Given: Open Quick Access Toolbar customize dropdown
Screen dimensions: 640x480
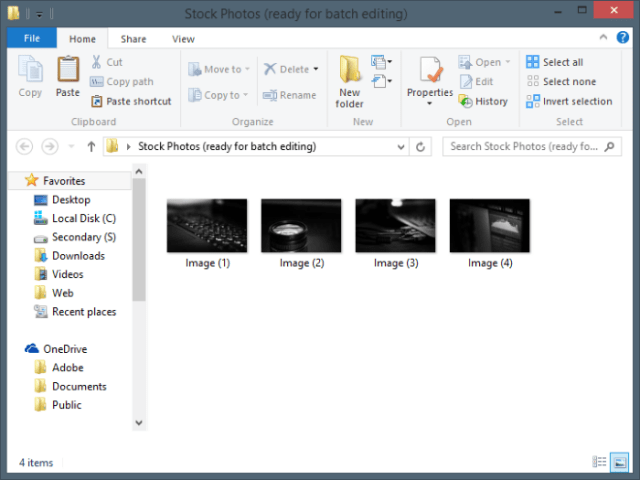Looking at the screenshot, I should coord(39,14).
